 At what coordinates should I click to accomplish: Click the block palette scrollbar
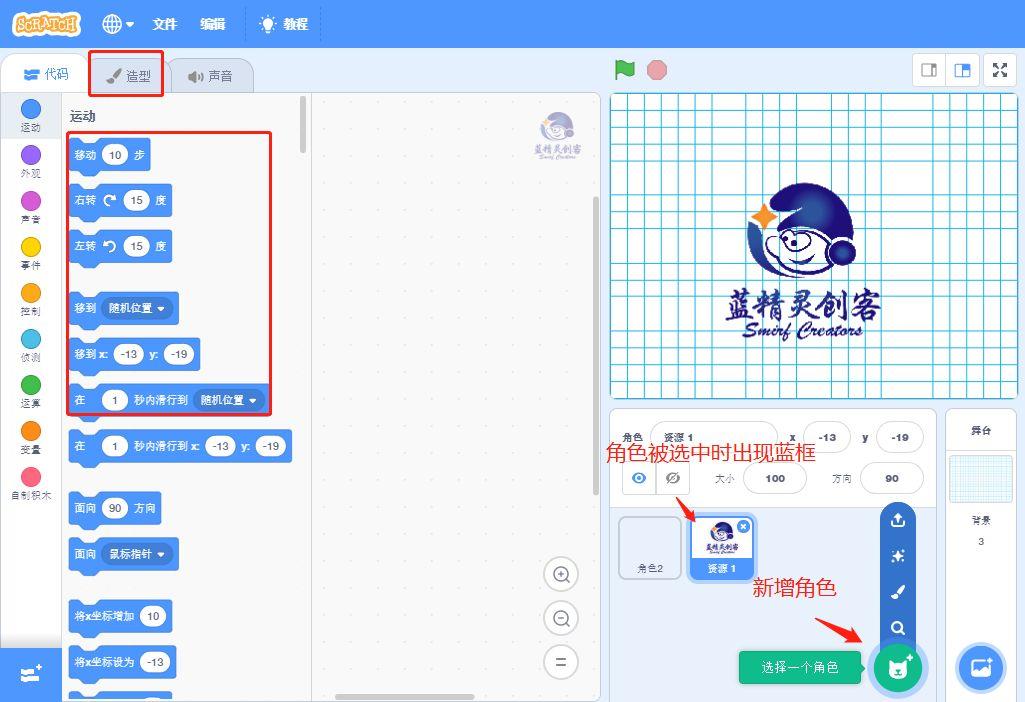click(x=303, y=125)
